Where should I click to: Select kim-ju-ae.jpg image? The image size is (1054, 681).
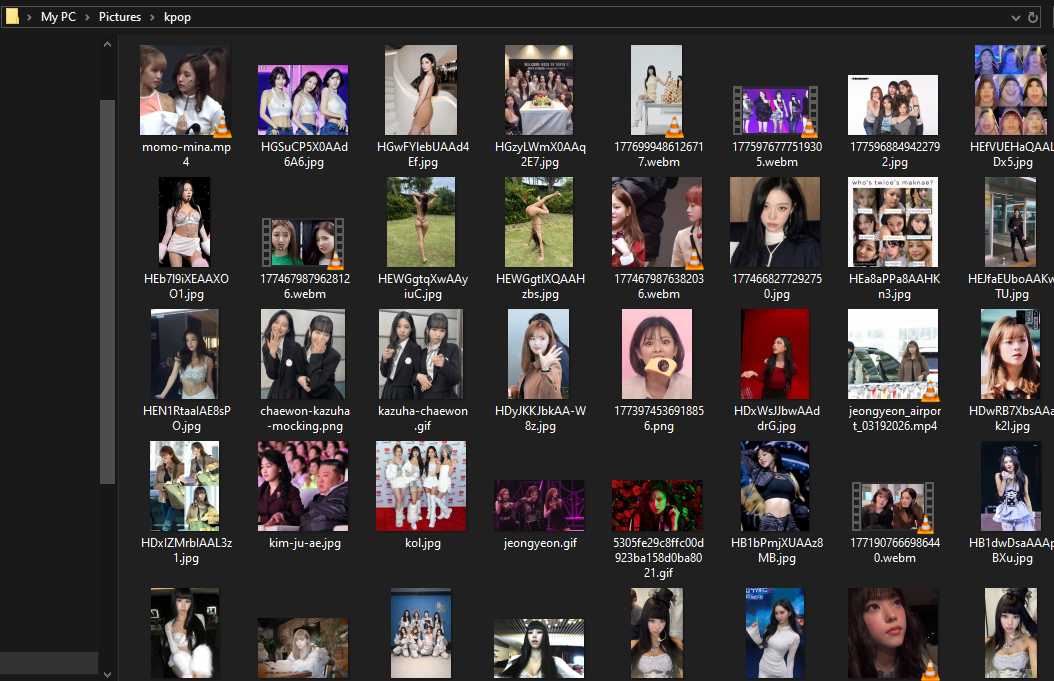point(303,486)
